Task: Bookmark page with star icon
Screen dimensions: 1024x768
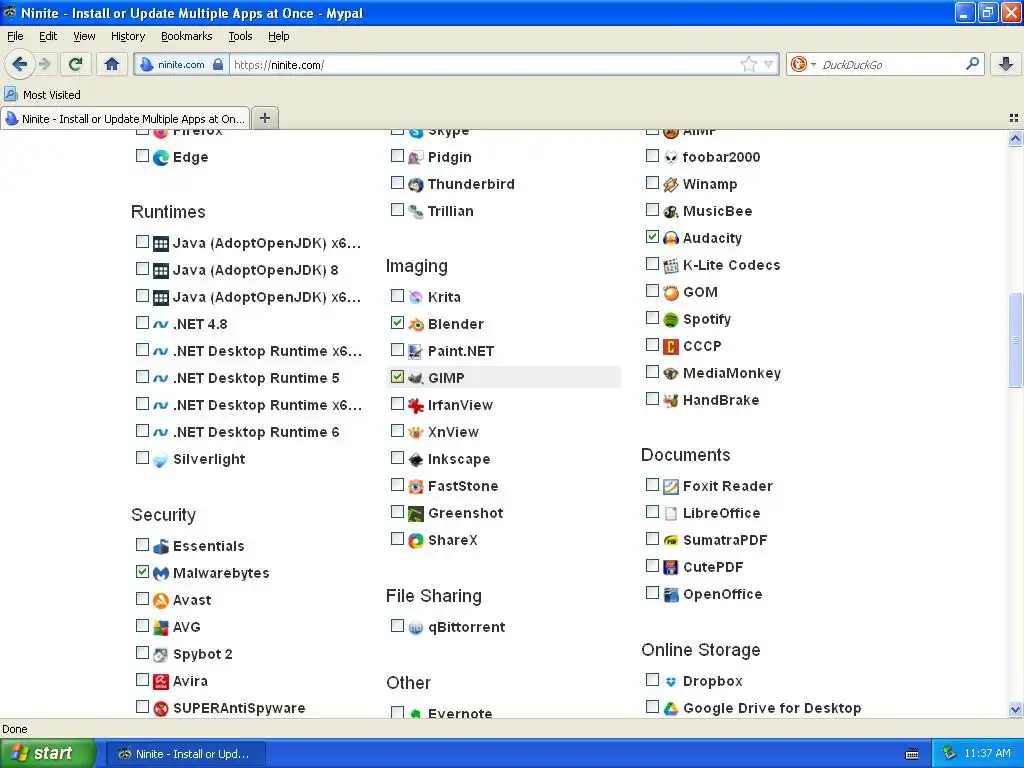Action: [748, 64]
